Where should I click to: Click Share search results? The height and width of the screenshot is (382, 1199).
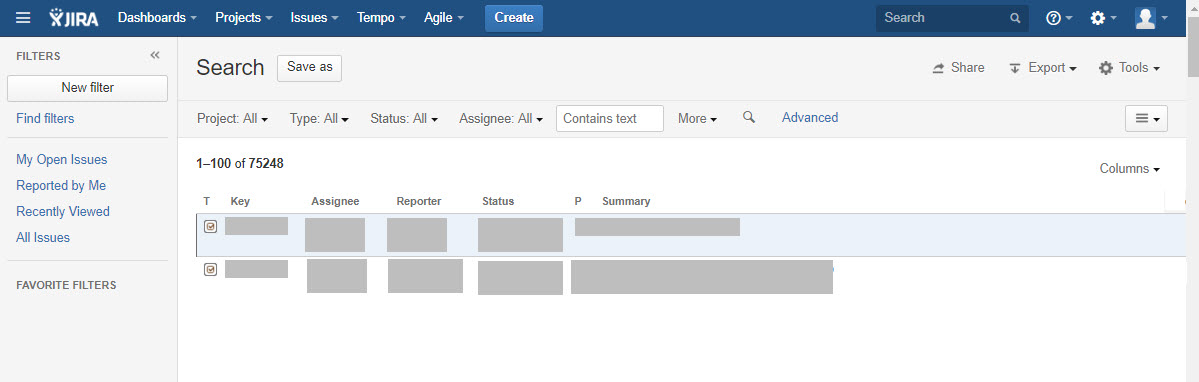tap(958, 68)
